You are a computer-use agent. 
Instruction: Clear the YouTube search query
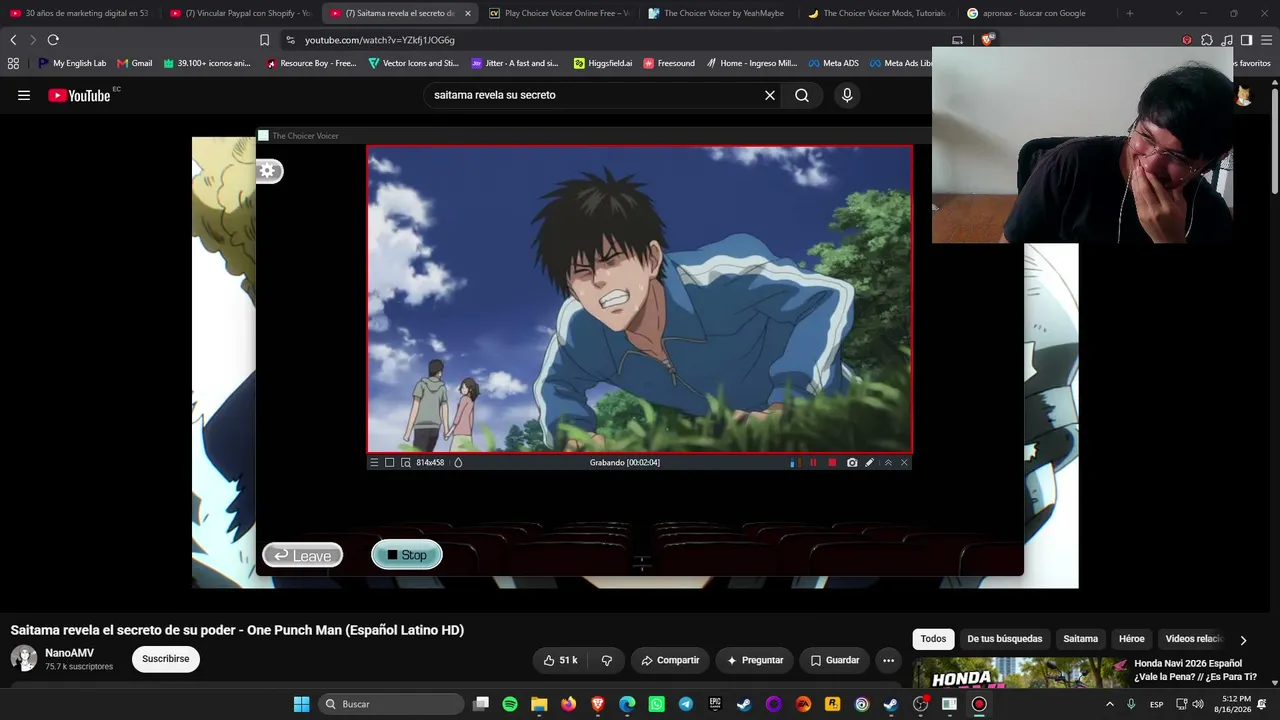coord(770,95)
